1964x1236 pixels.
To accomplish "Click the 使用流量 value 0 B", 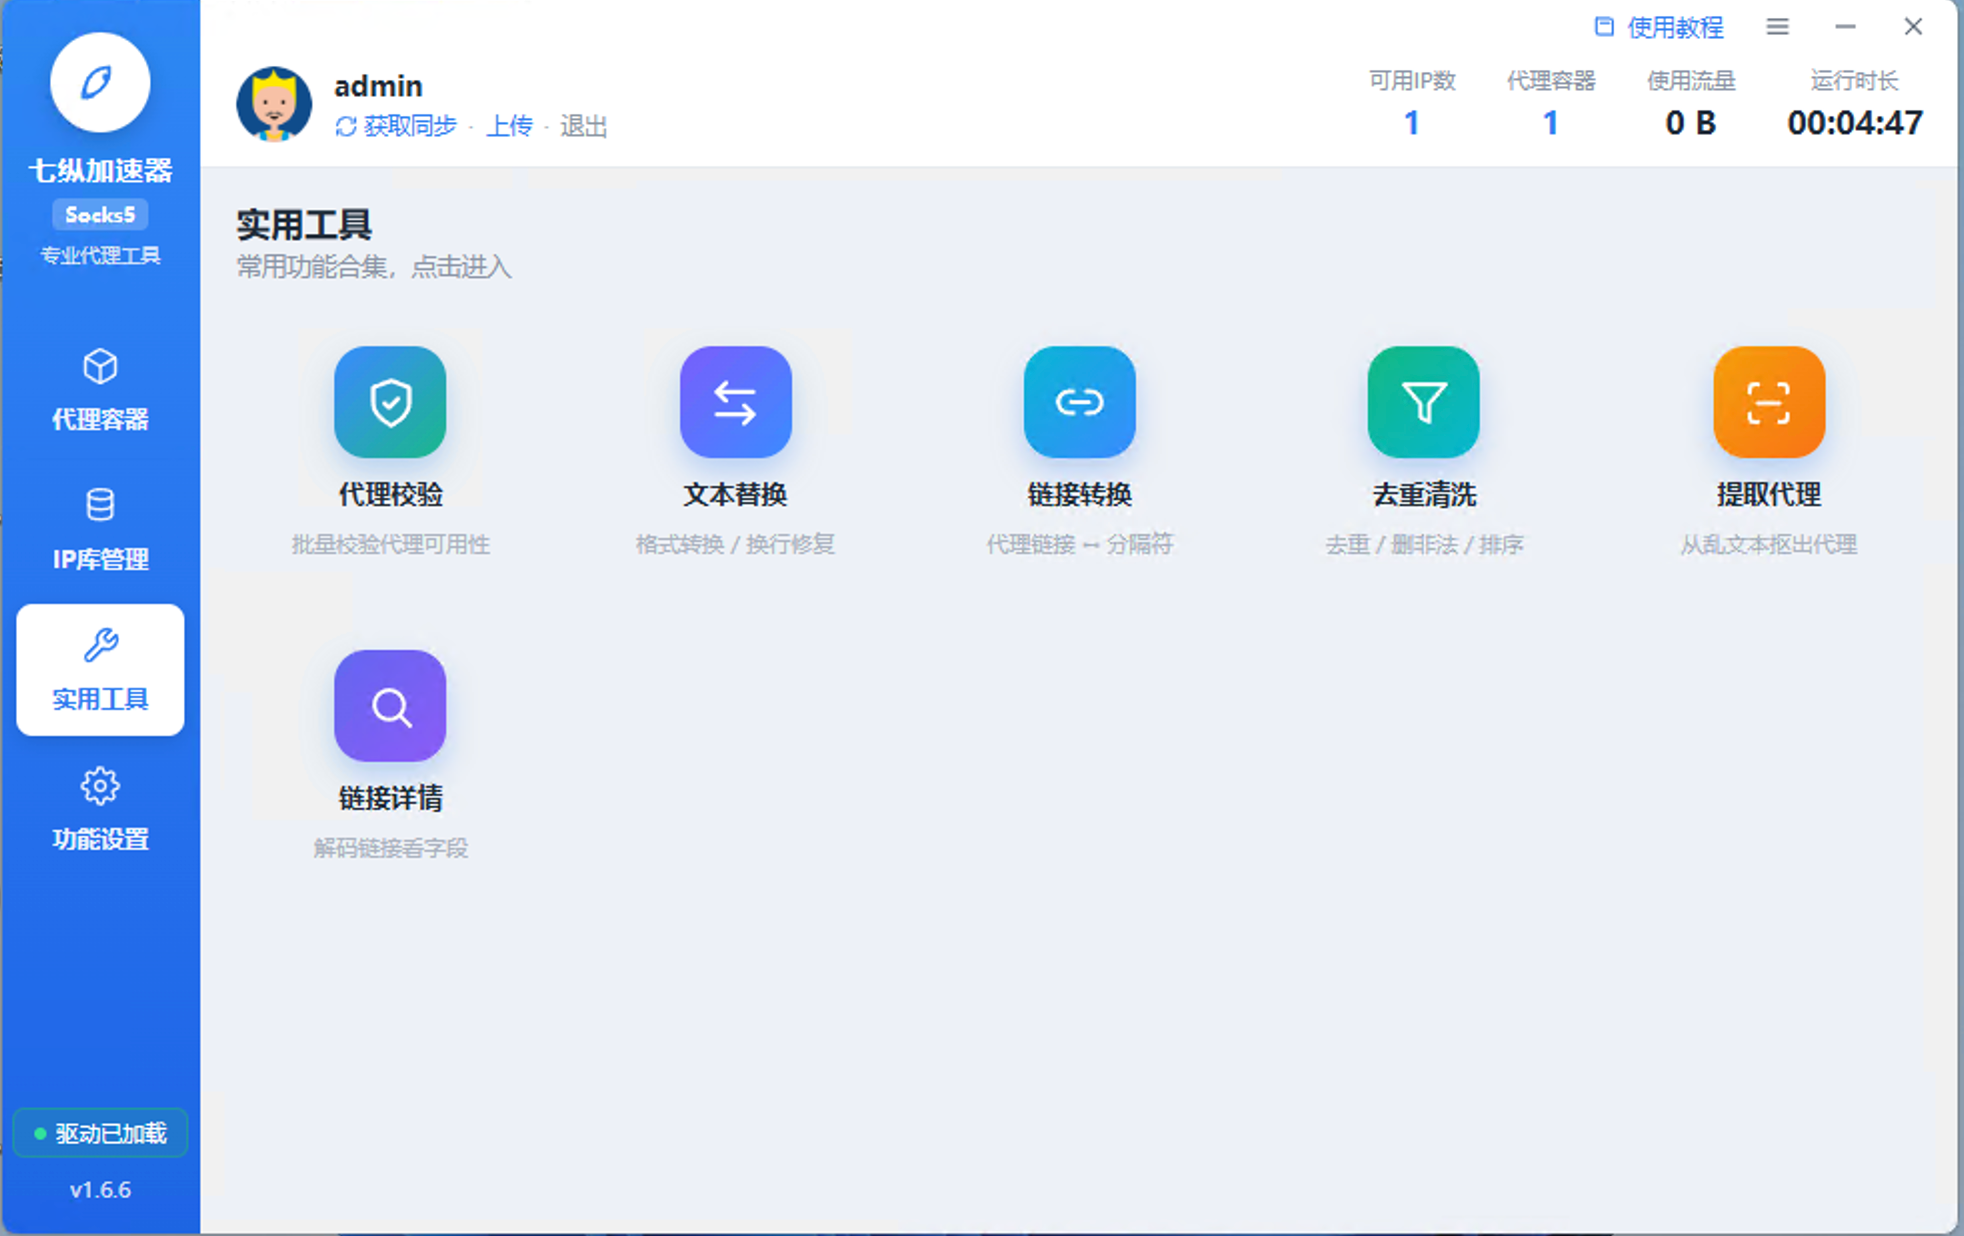I will click(x=1690, y=123).
